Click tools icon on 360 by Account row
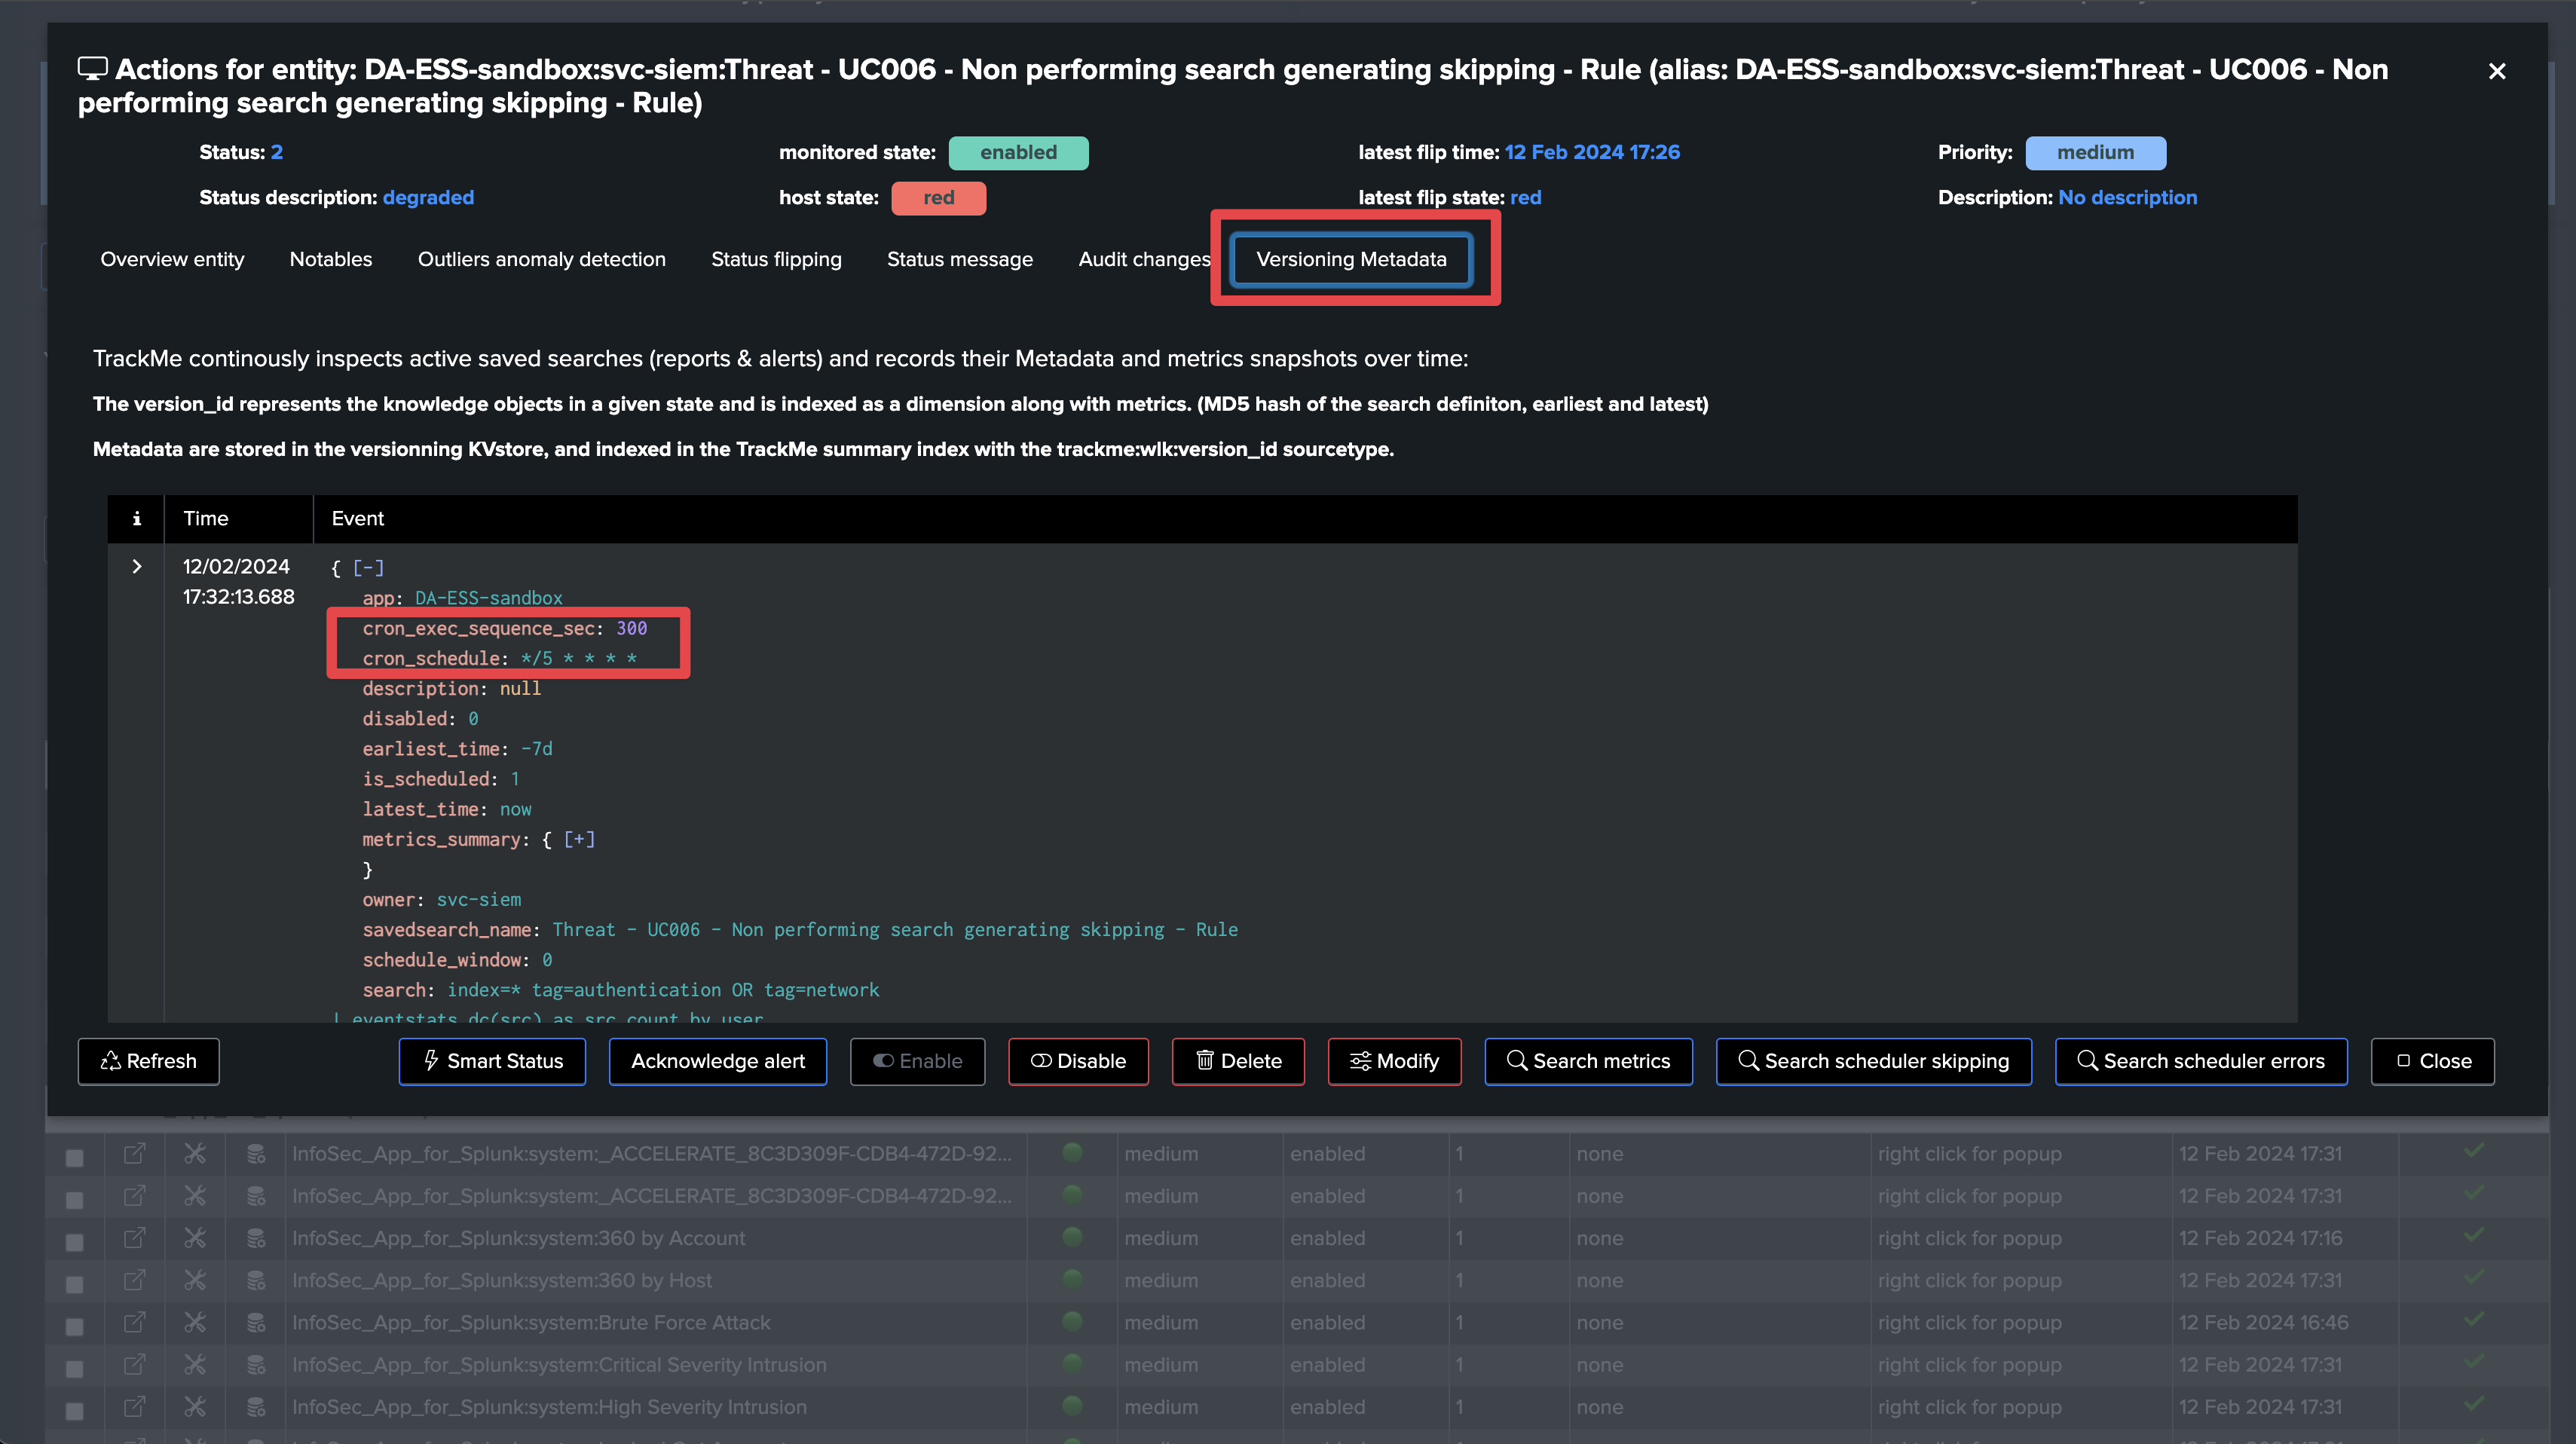The height and width of the screenshot is (1444, 2576). (195, 1238)
